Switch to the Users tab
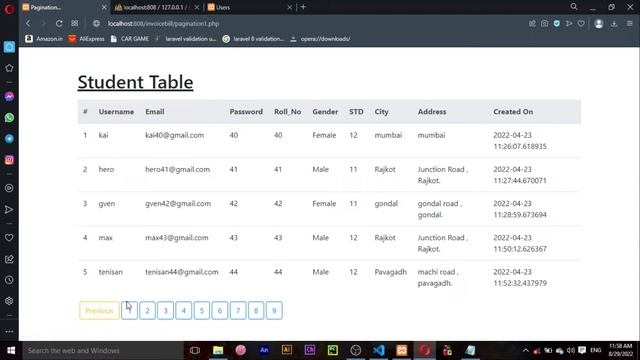 249,7
